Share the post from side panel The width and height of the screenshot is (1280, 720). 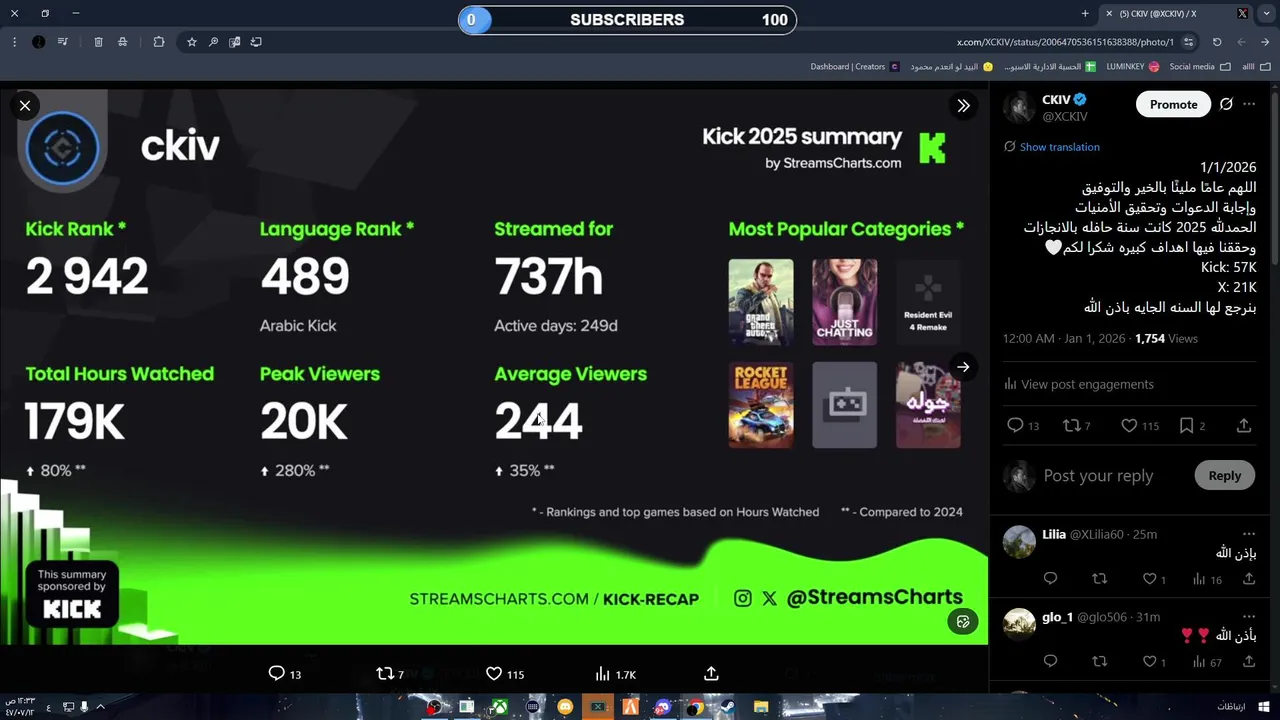click(x=1244, y=425)
